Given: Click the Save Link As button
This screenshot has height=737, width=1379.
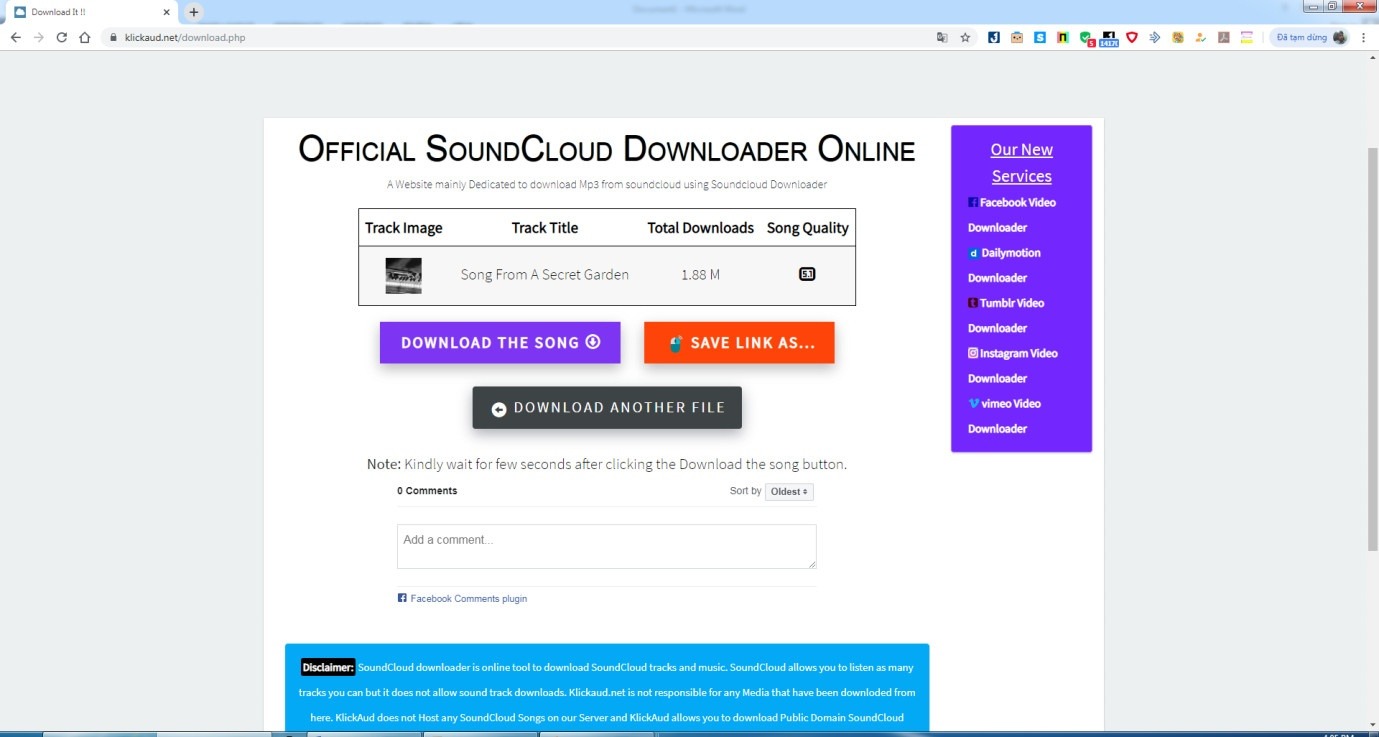Looking at the screenshot, I should tap(739, 342).
